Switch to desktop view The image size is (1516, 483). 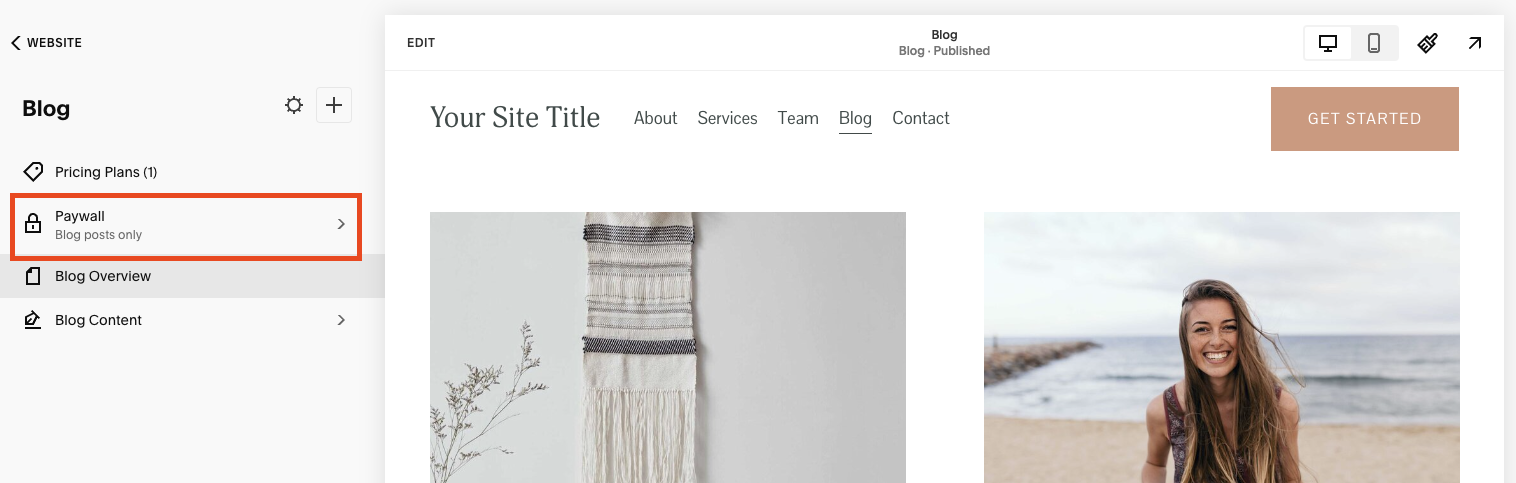pos(1328,43)
